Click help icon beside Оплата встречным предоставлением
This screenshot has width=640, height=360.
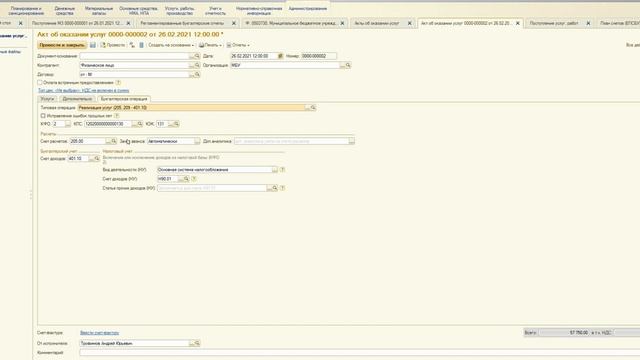(118, 82)
